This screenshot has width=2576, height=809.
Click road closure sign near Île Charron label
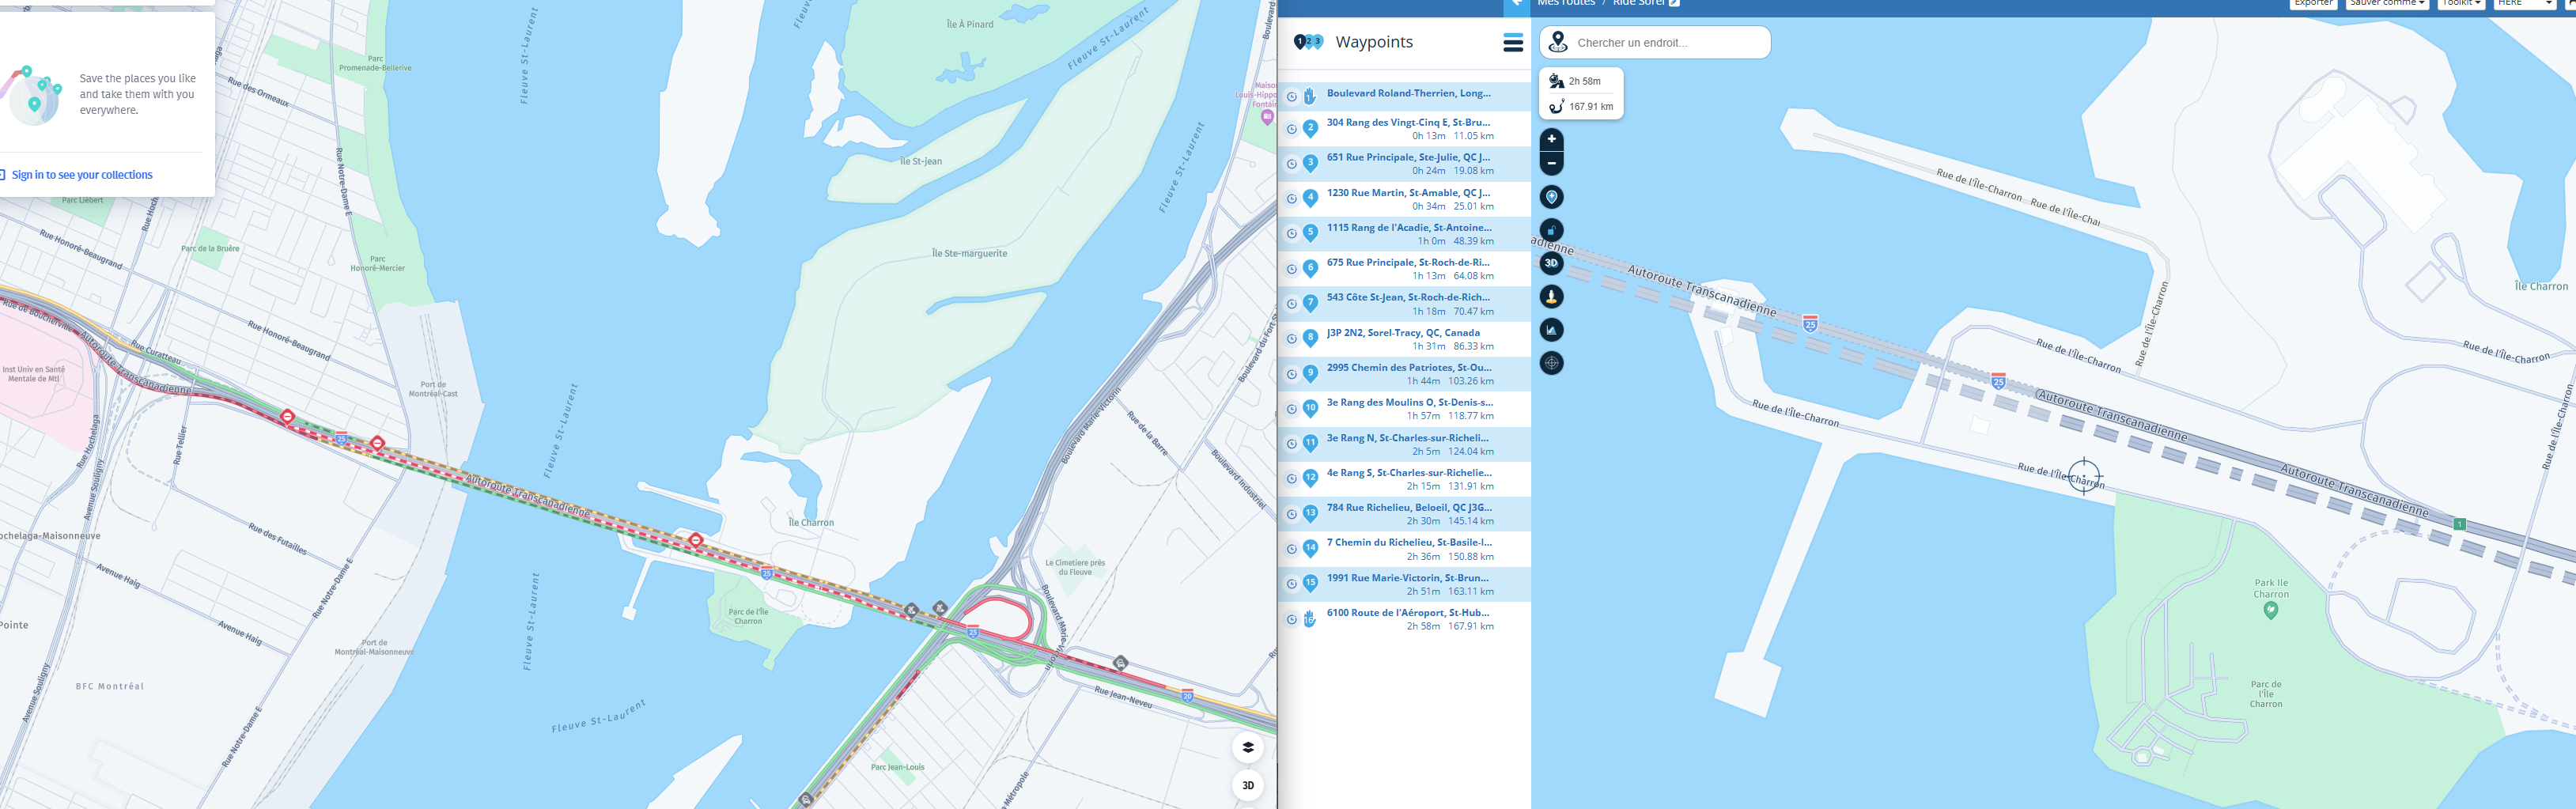[x=696, y=540]
